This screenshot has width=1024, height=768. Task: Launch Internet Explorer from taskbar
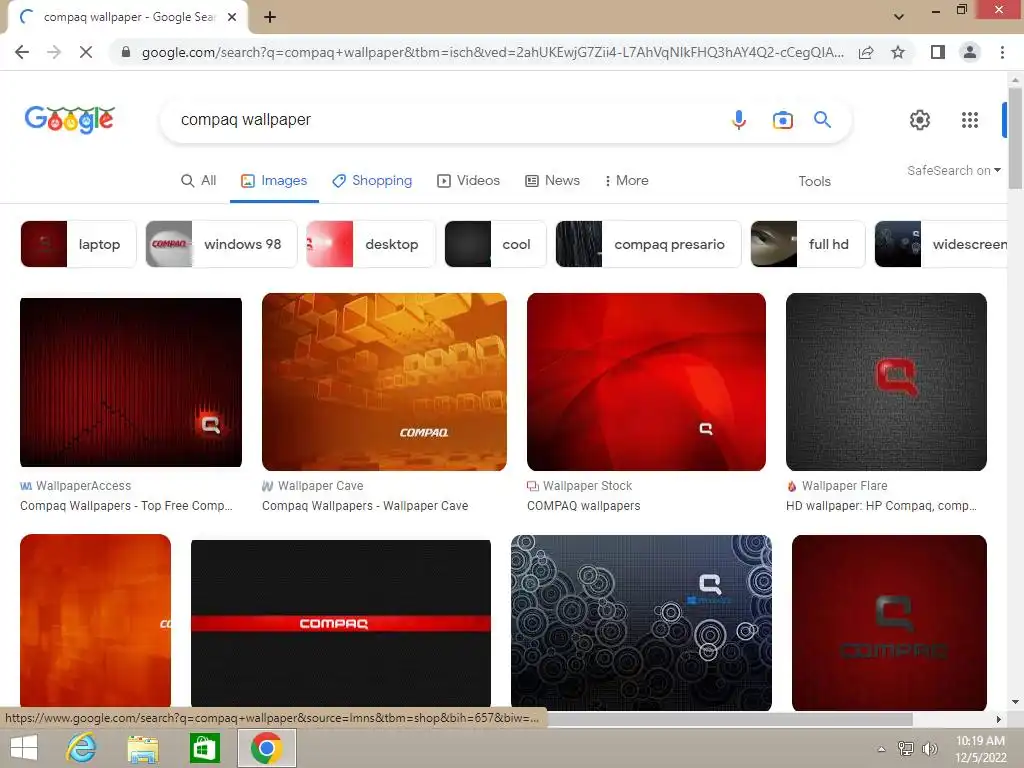[x=82, y=748]
